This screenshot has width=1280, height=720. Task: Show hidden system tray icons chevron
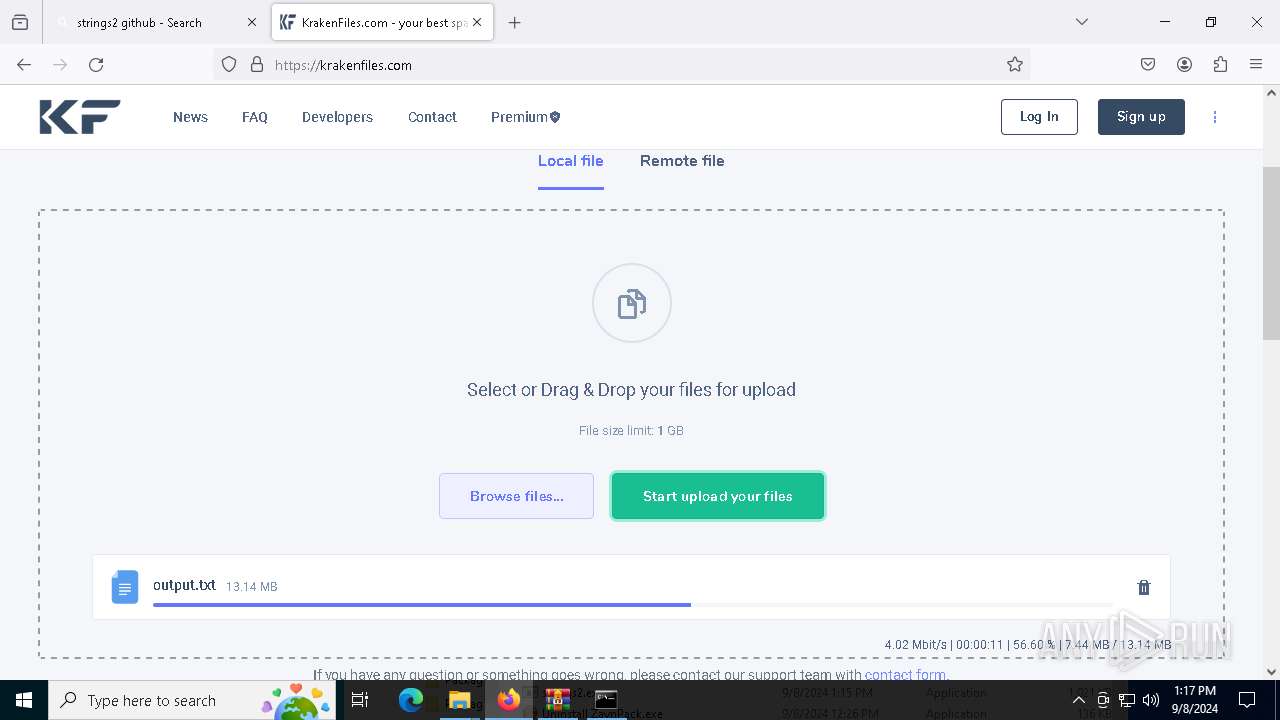pos(1079,700)
